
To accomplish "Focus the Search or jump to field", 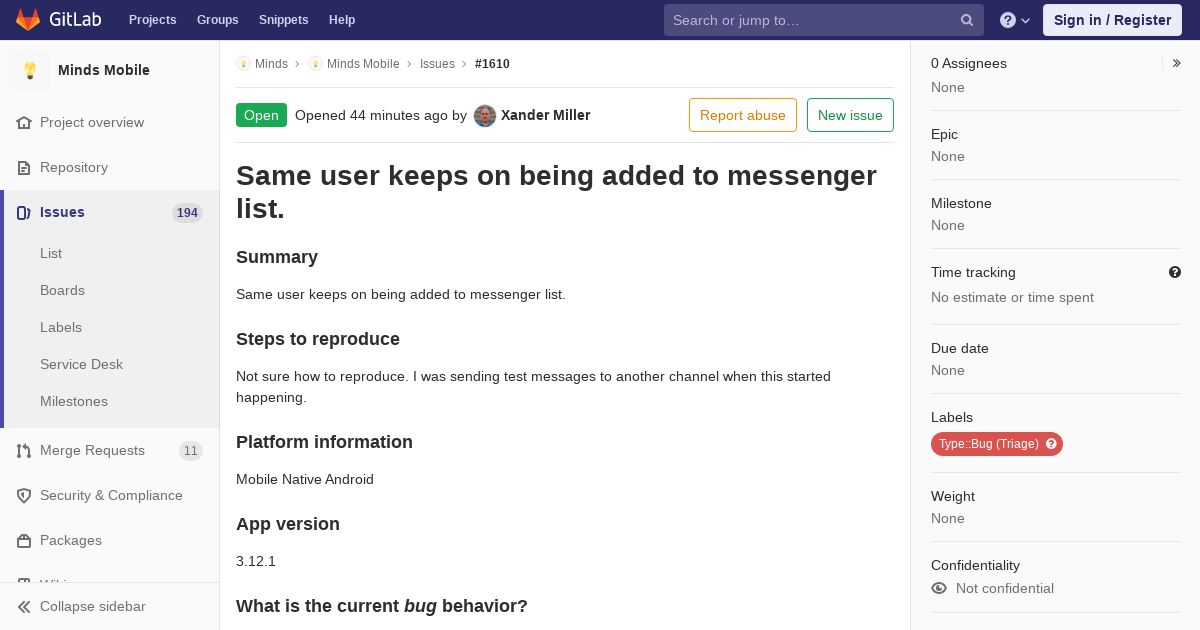I will click(824, 20).
